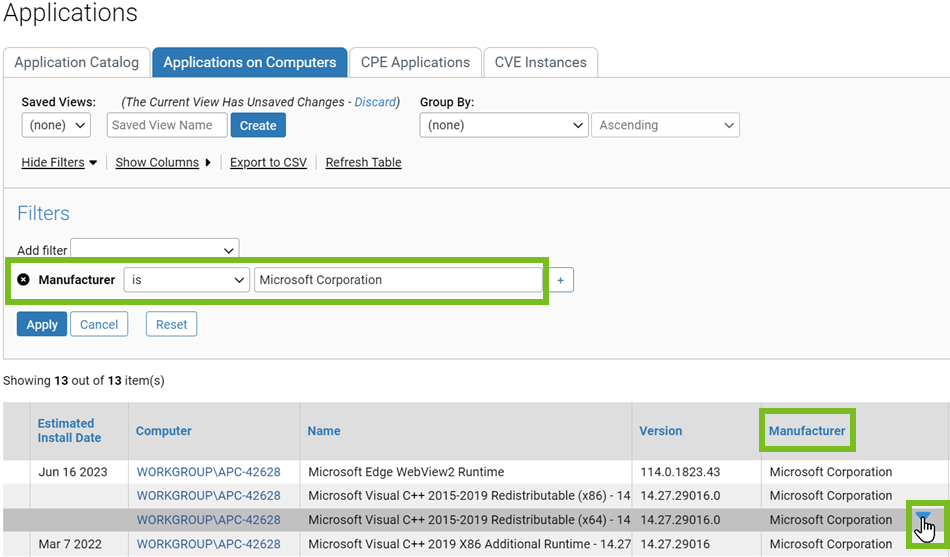Image resolution: width=950 pixels, height=557 pixels.
Task: Collapse filters via Hide Filters
Action: coord(59,162)
